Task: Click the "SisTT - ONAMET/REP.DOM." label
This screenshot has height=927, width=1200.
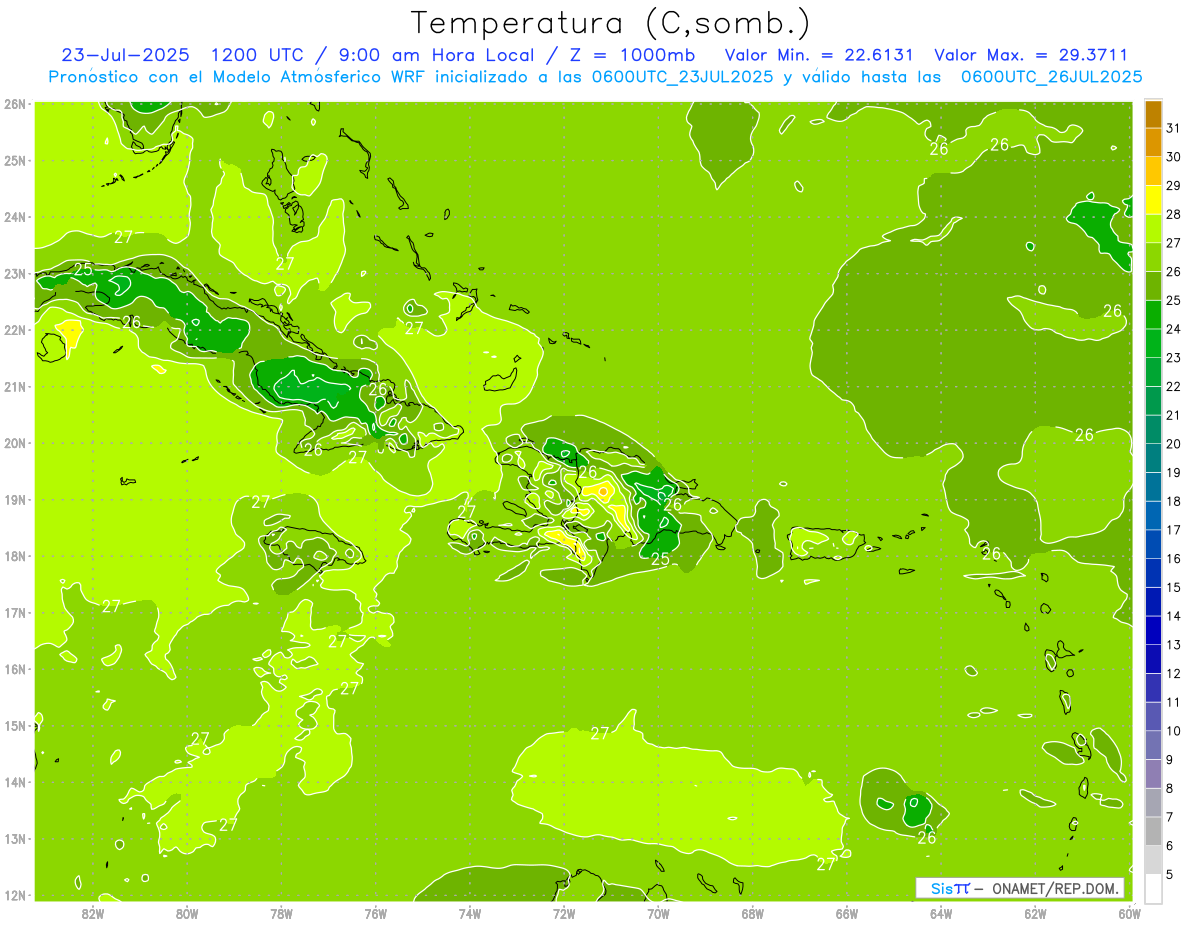Action: 1019,888
